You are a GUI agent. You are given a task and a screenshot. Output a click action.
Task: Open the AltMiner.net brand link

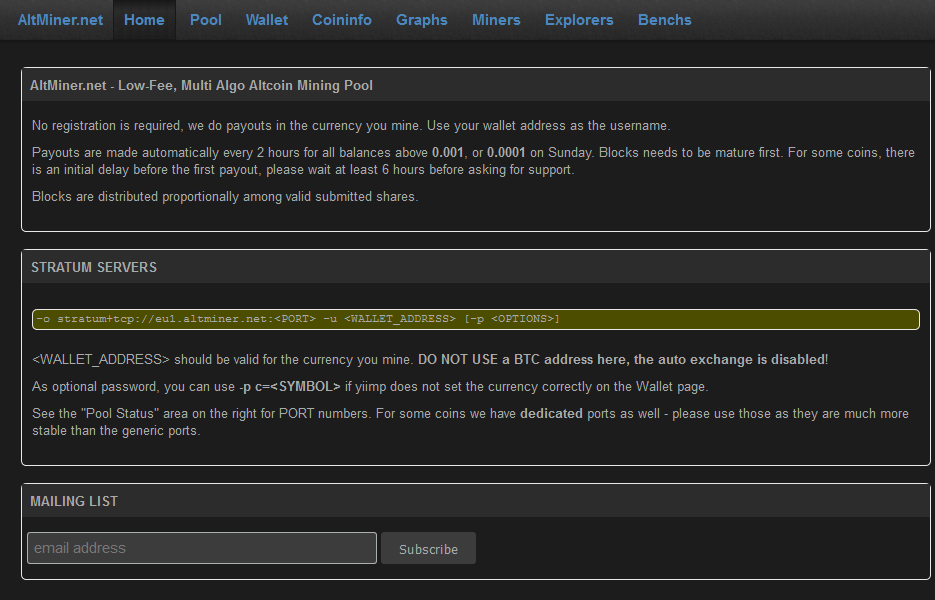pyautogui.click(x=60, y=20)
